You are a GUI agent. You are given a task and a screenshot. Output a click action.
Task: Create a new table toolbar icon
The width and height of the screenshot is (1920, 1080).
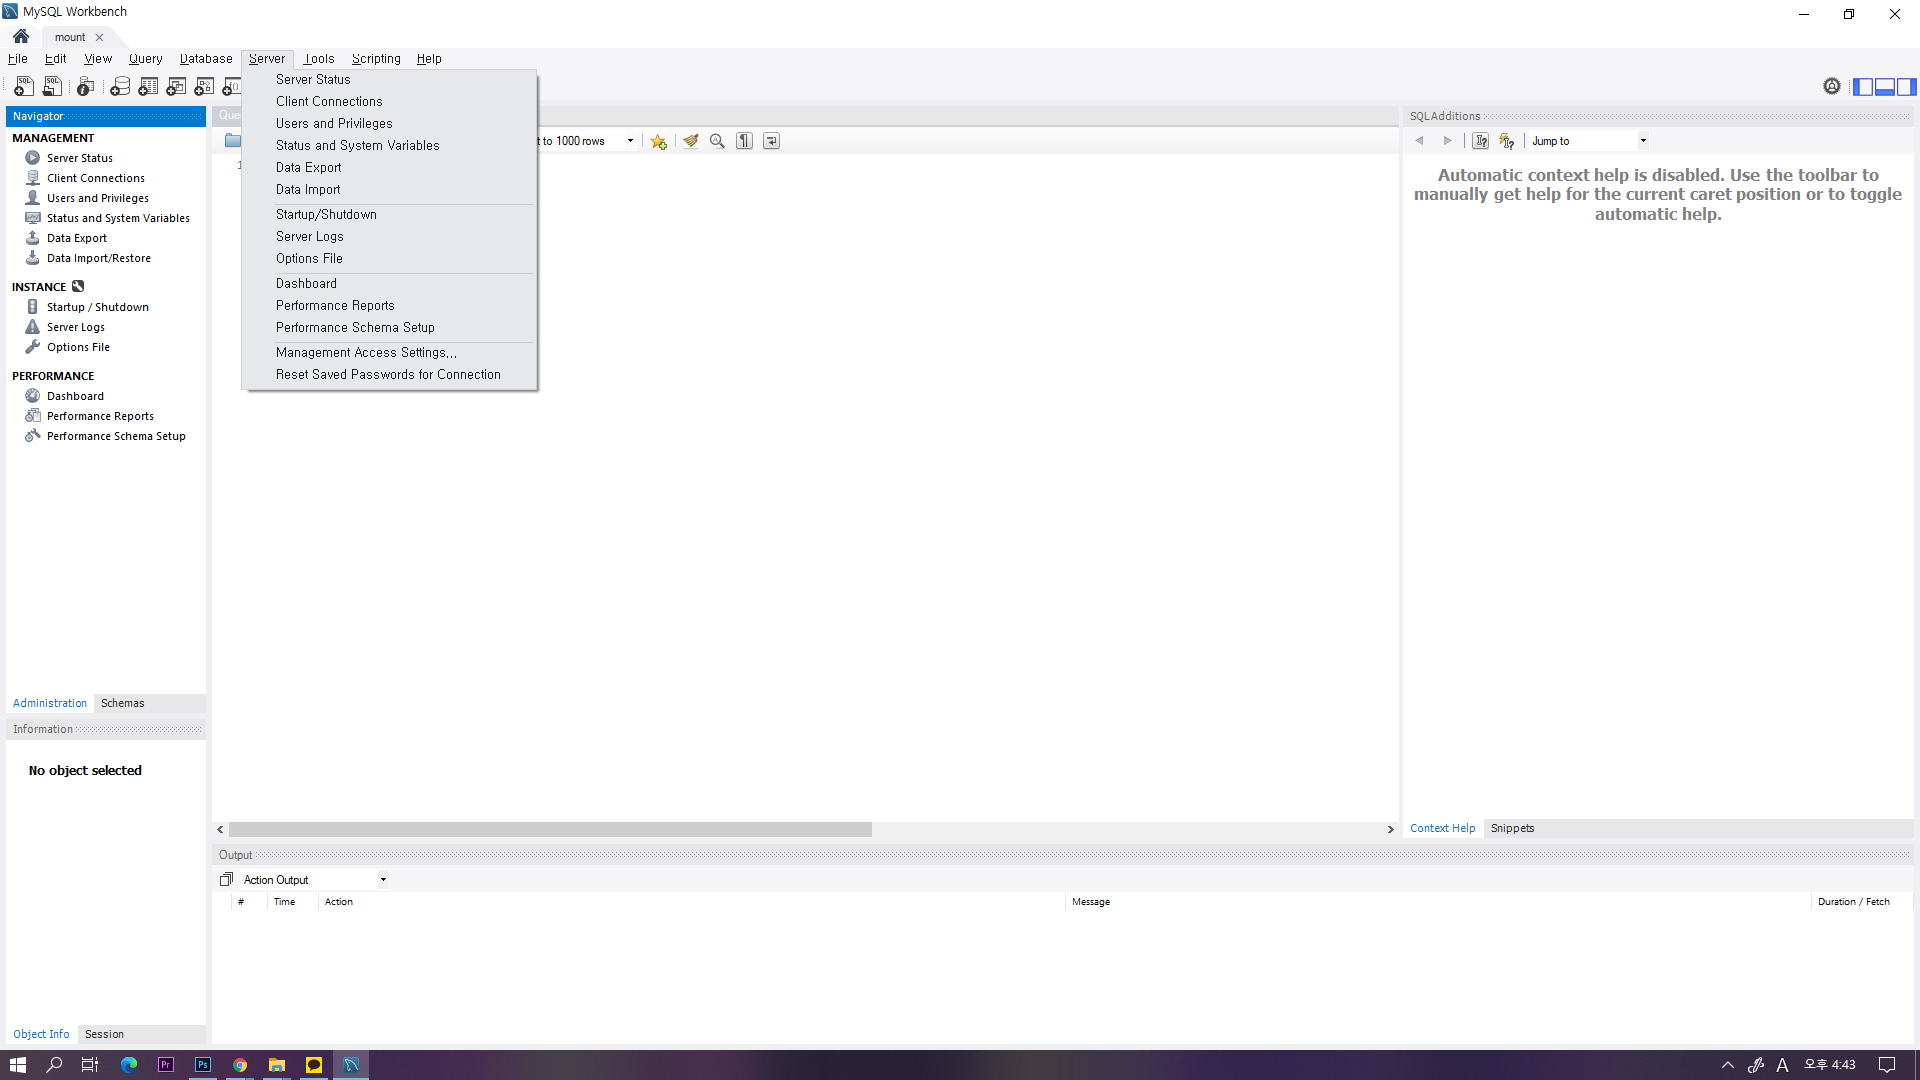(x=148, y=87)
